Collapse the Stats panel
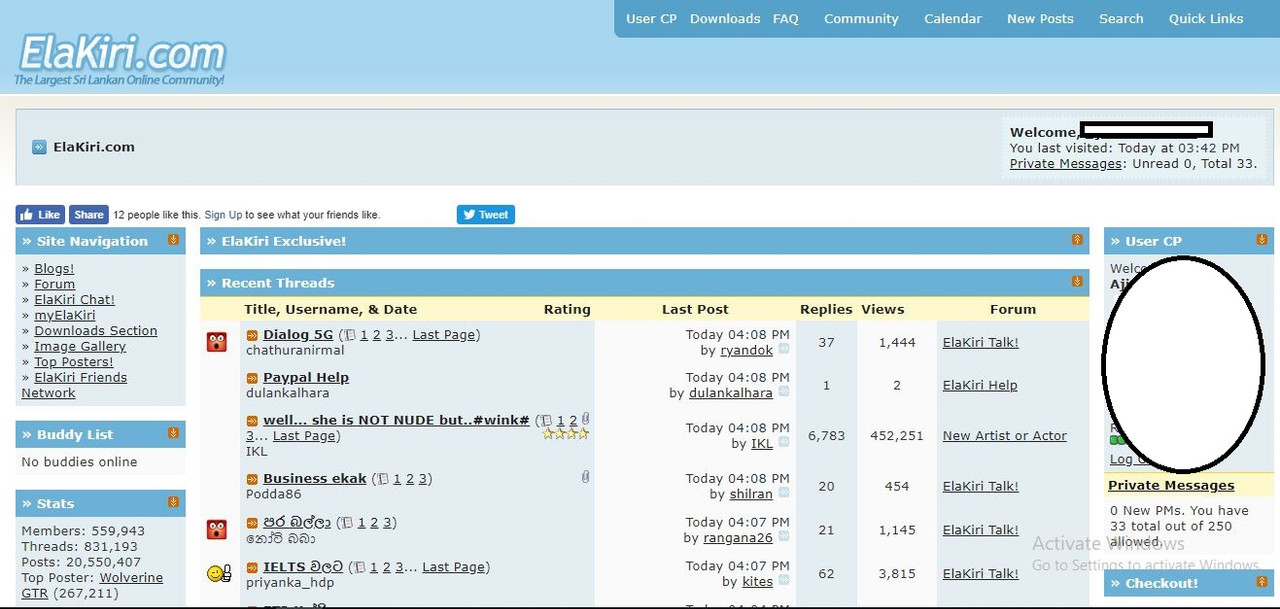1280x609 pixels. [x=173, y=502]
